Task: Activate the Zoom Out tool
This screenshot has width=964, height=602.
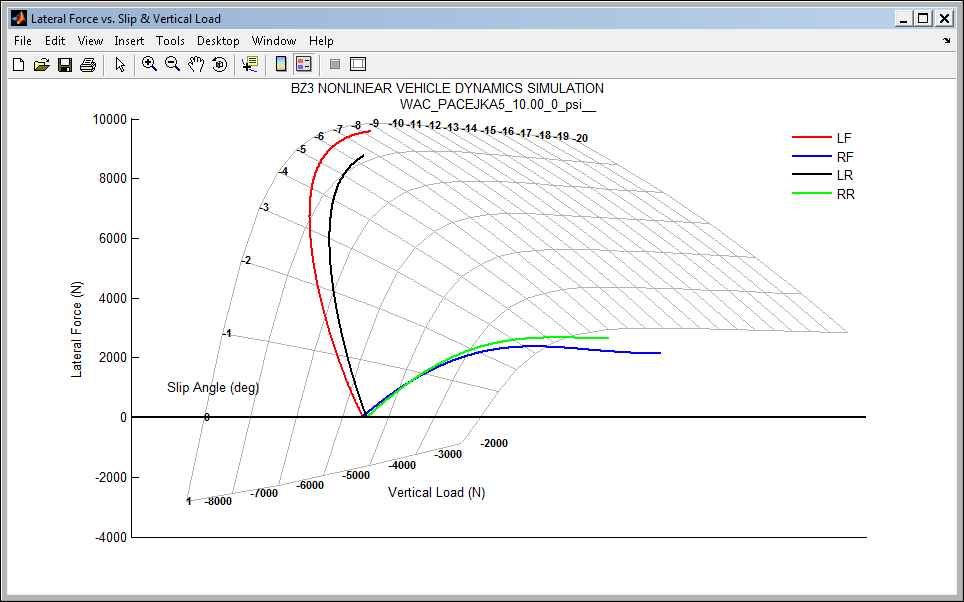Action: 172,64
